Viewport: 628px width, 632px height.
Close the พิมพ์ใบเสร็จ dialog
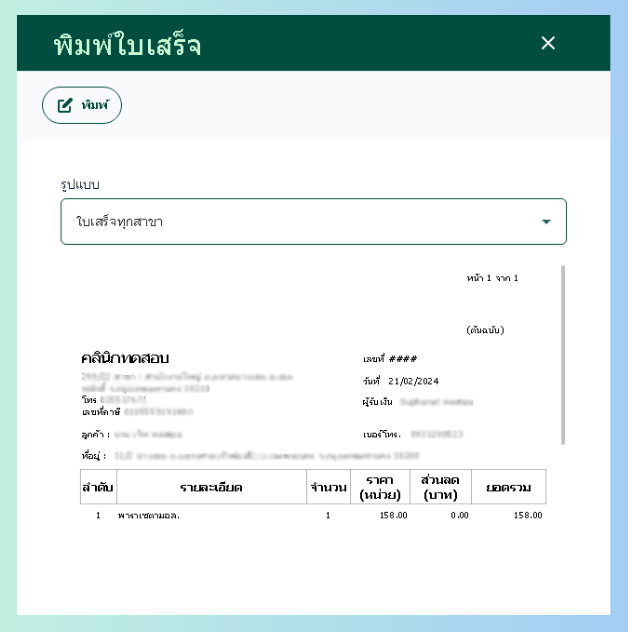click(548, 43)
